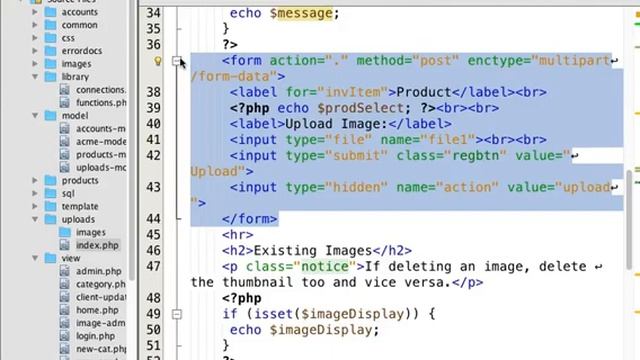Image resolution: width=640 pixels, height=360 pixels.
Task: Select images subfolder under uploads
Action: pyautogui.click(x=91, y=232)
